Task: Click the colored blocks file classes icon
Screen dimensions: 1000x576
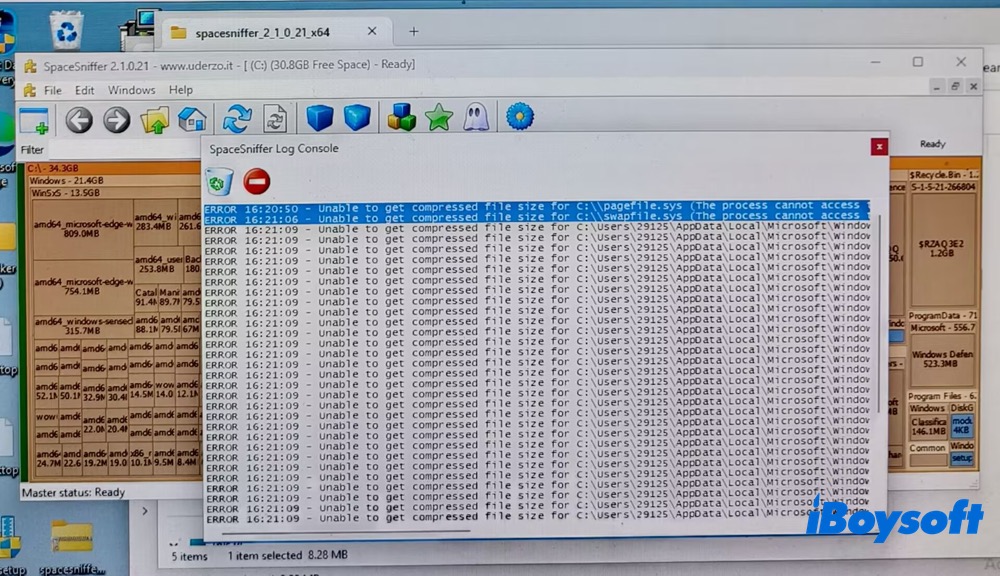Action: pos(402,117)
